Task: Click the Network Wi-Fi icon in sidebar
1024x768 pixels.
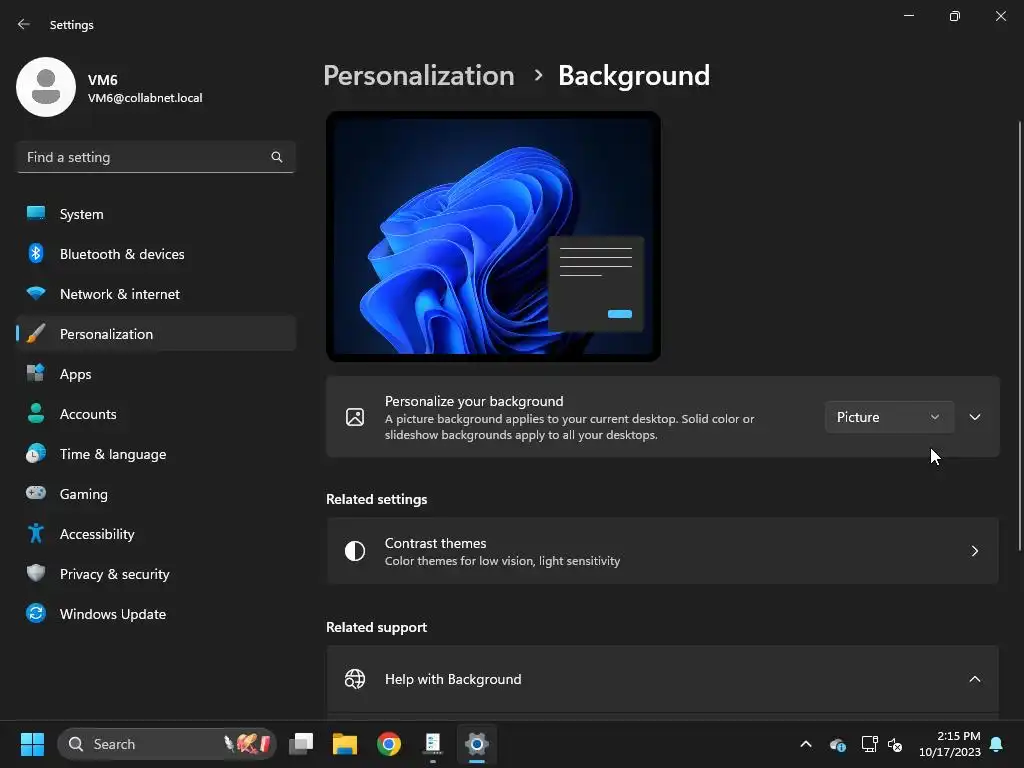Action: click(x=36, y=293)
